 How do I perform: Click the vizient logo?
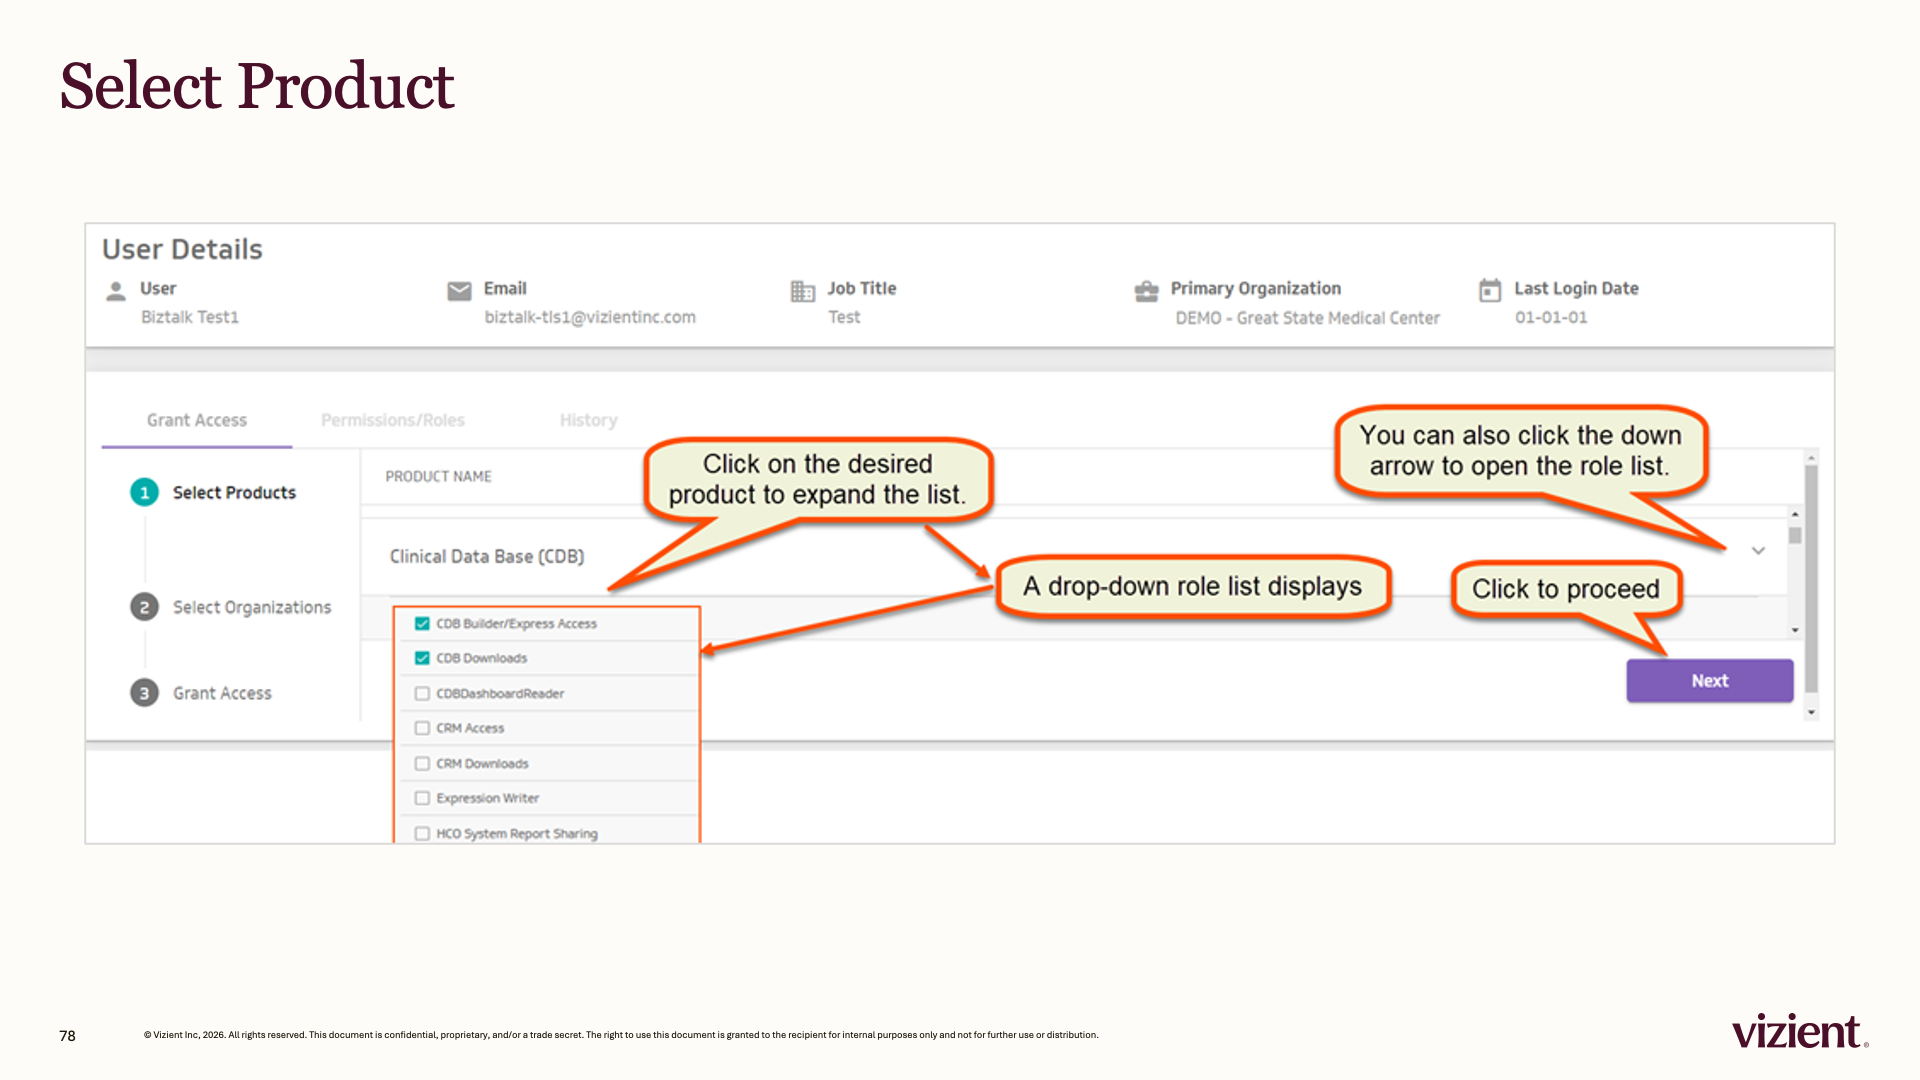tap(1799, 1031)
